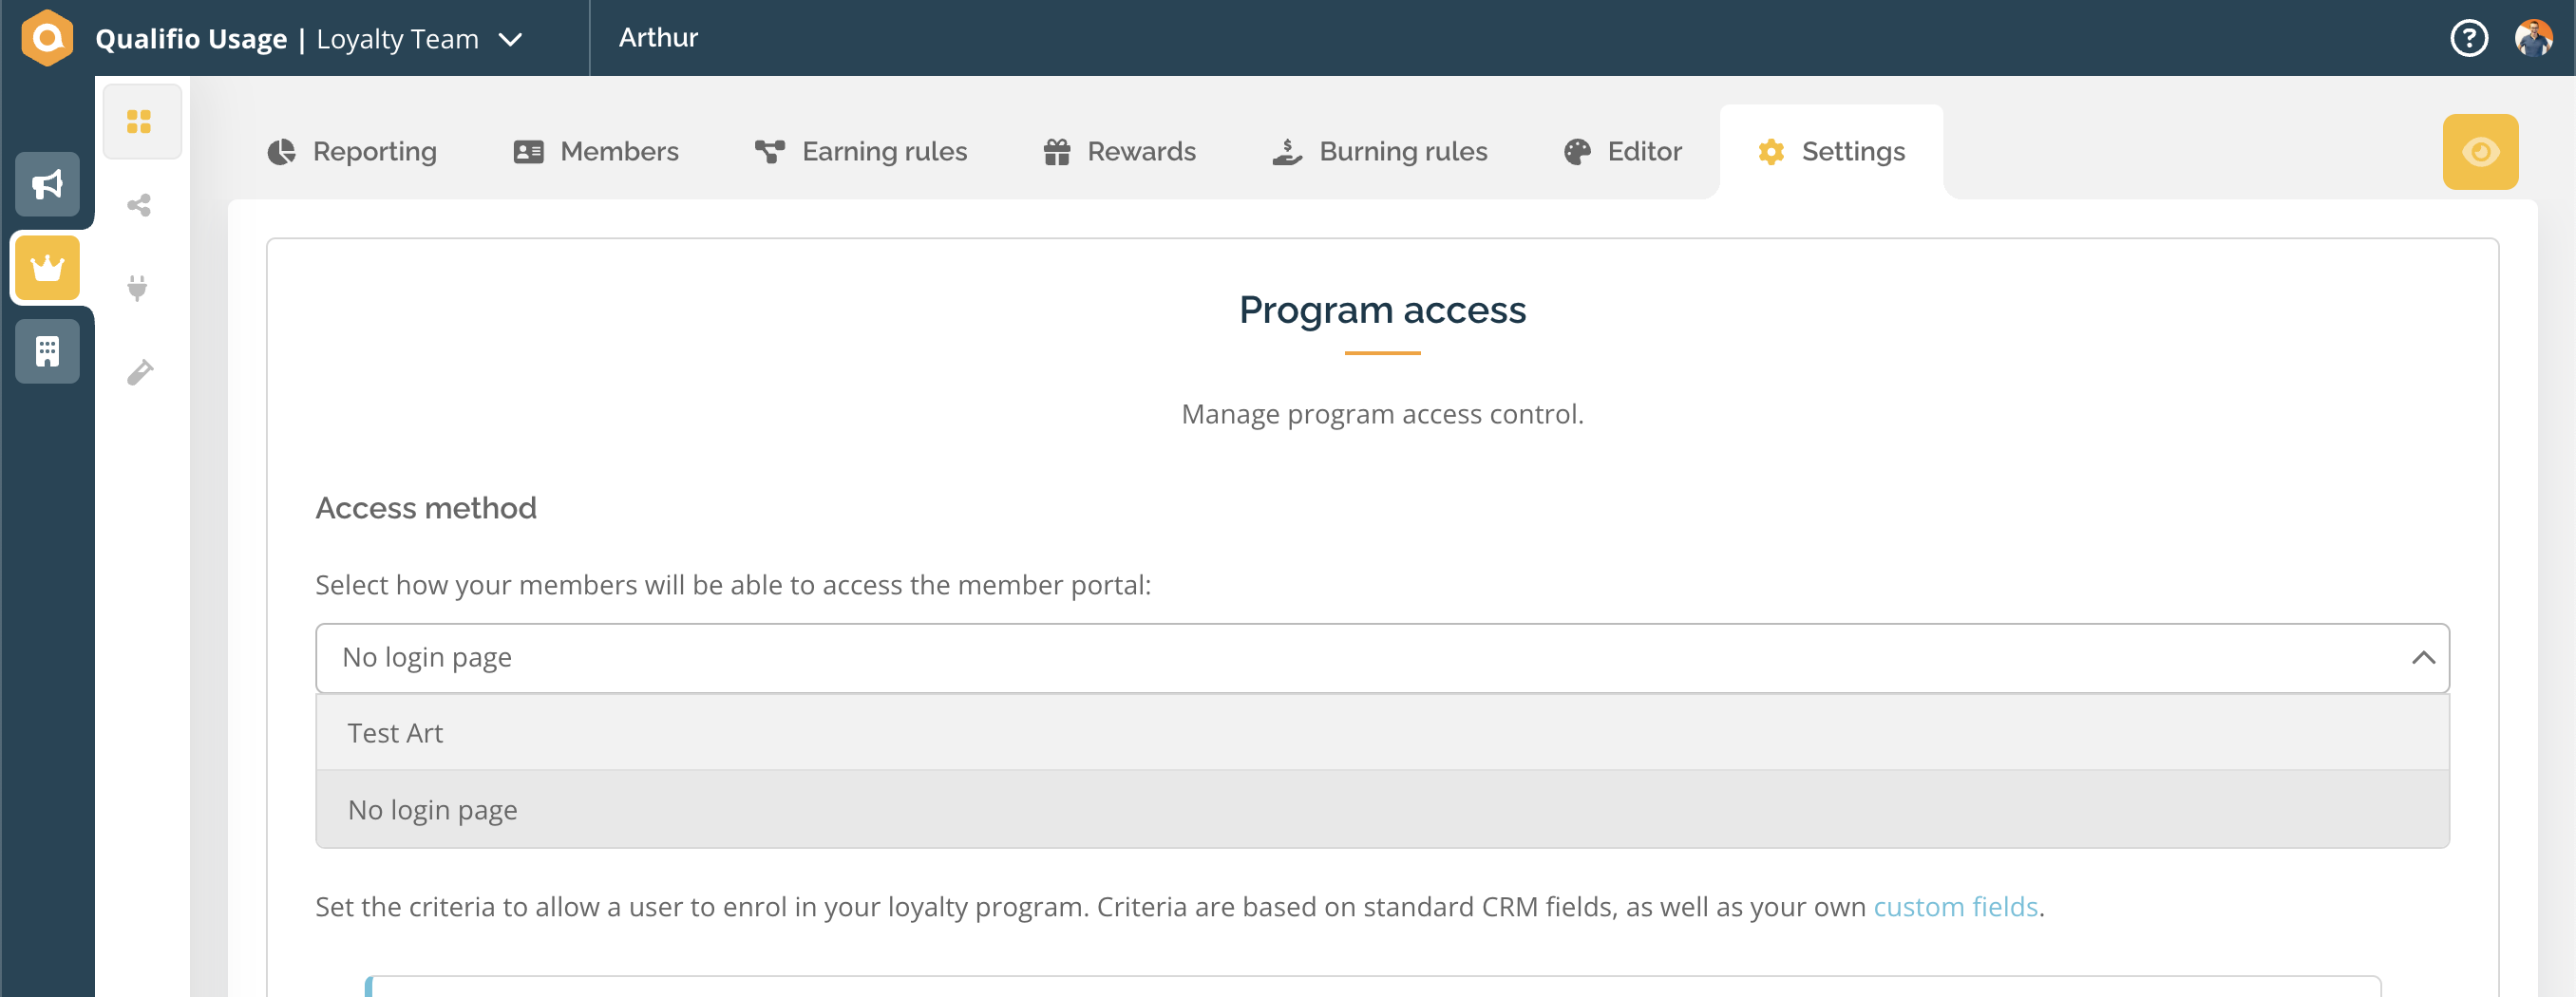This screenshot has width=2576, height=997.
Task: Toggle the yellow eye preview button
Action: click(2480, 152)
